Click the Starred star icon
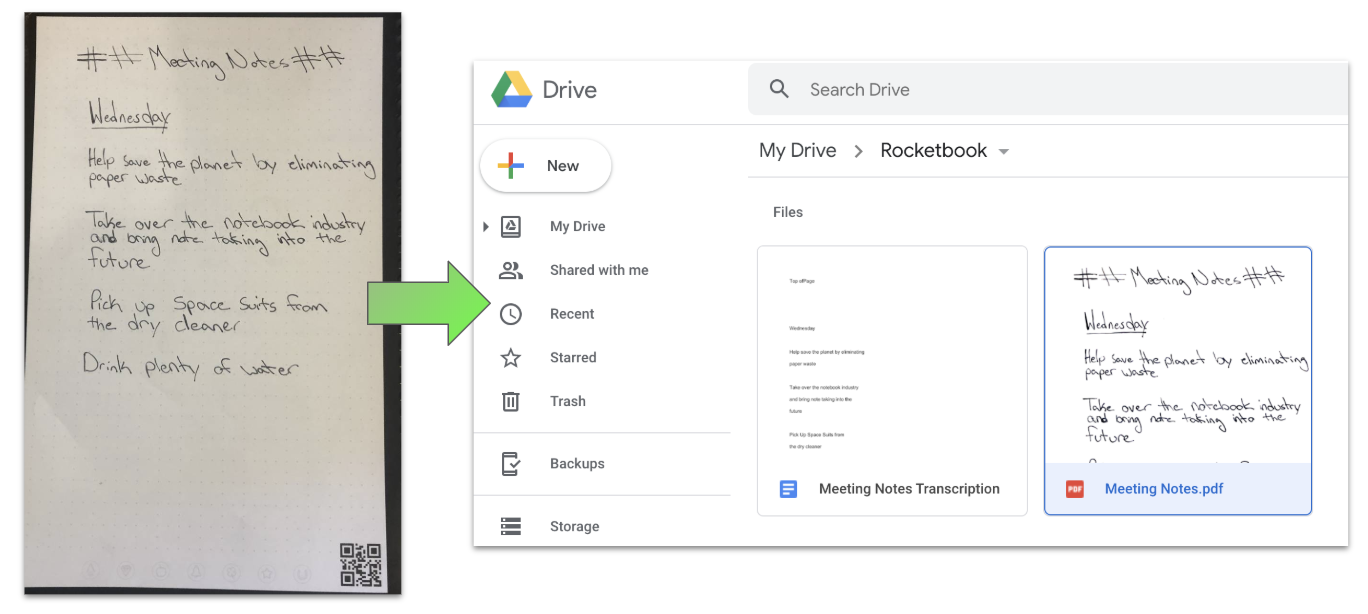 coord(510,358)
